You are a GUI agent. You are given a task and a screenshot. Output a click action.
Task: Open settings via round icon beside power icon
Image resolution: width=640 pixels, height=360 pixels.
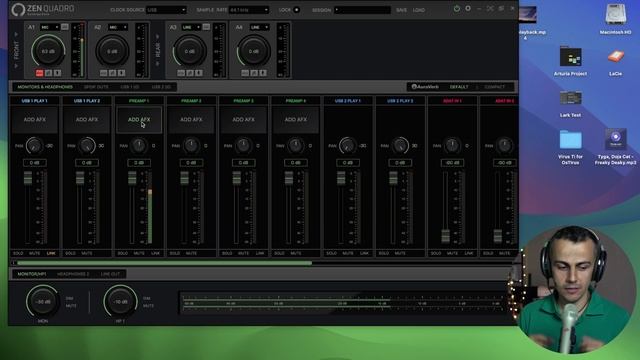click(468, 9)
